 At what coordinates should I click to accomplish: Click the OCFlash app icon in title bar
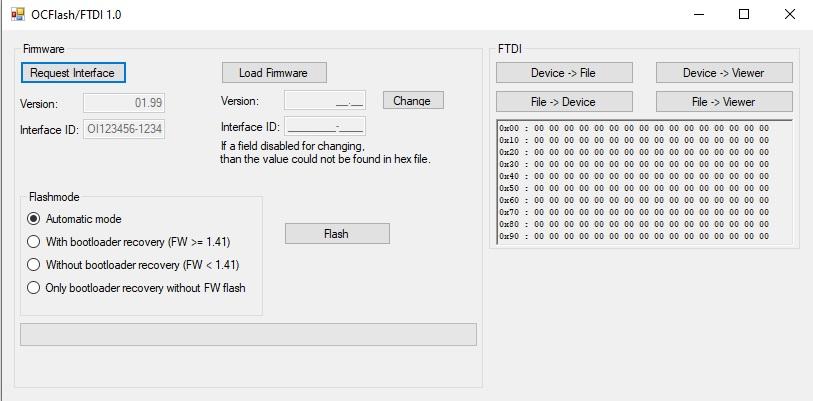click(17, 15)
